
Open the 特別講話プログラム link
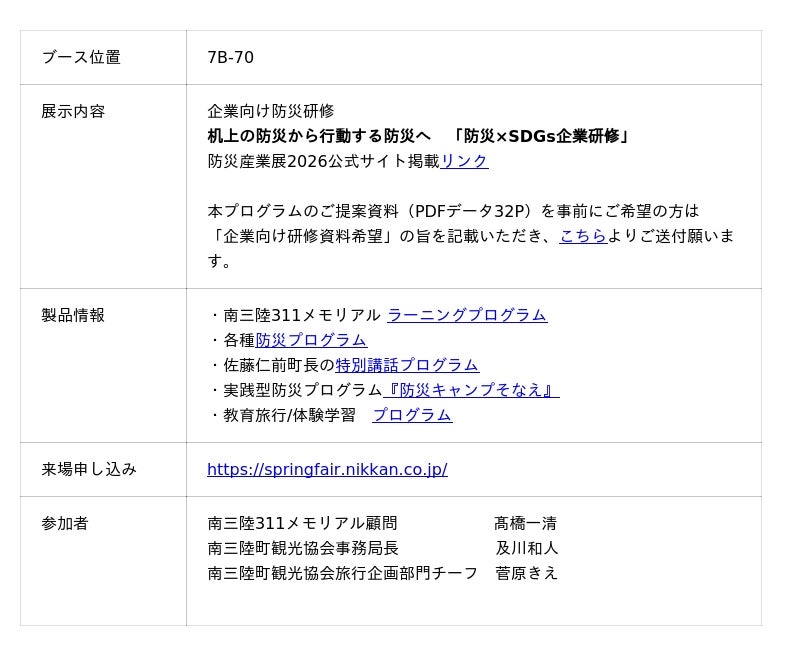(406, 365)
